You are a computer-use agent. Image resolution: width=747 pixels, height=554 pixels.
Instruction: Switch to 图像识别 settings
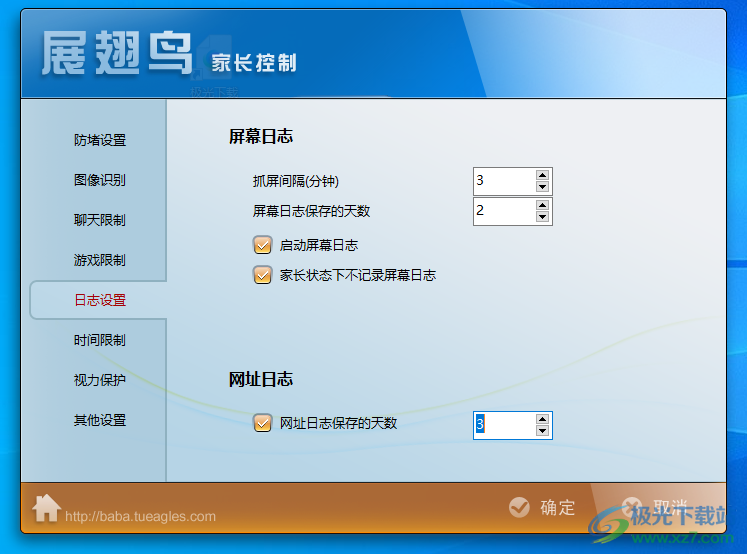100,180
